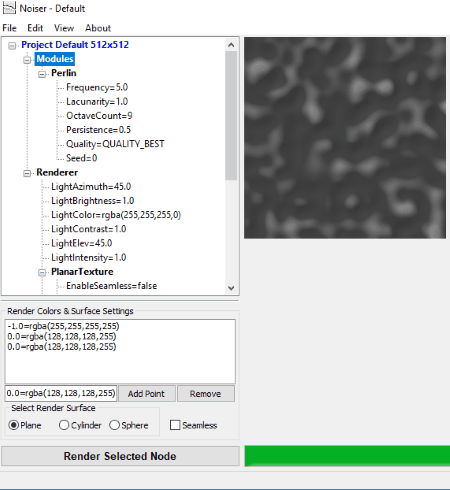
Task: Click the tree scrollbar up arrow
Action: pos(231,45)
